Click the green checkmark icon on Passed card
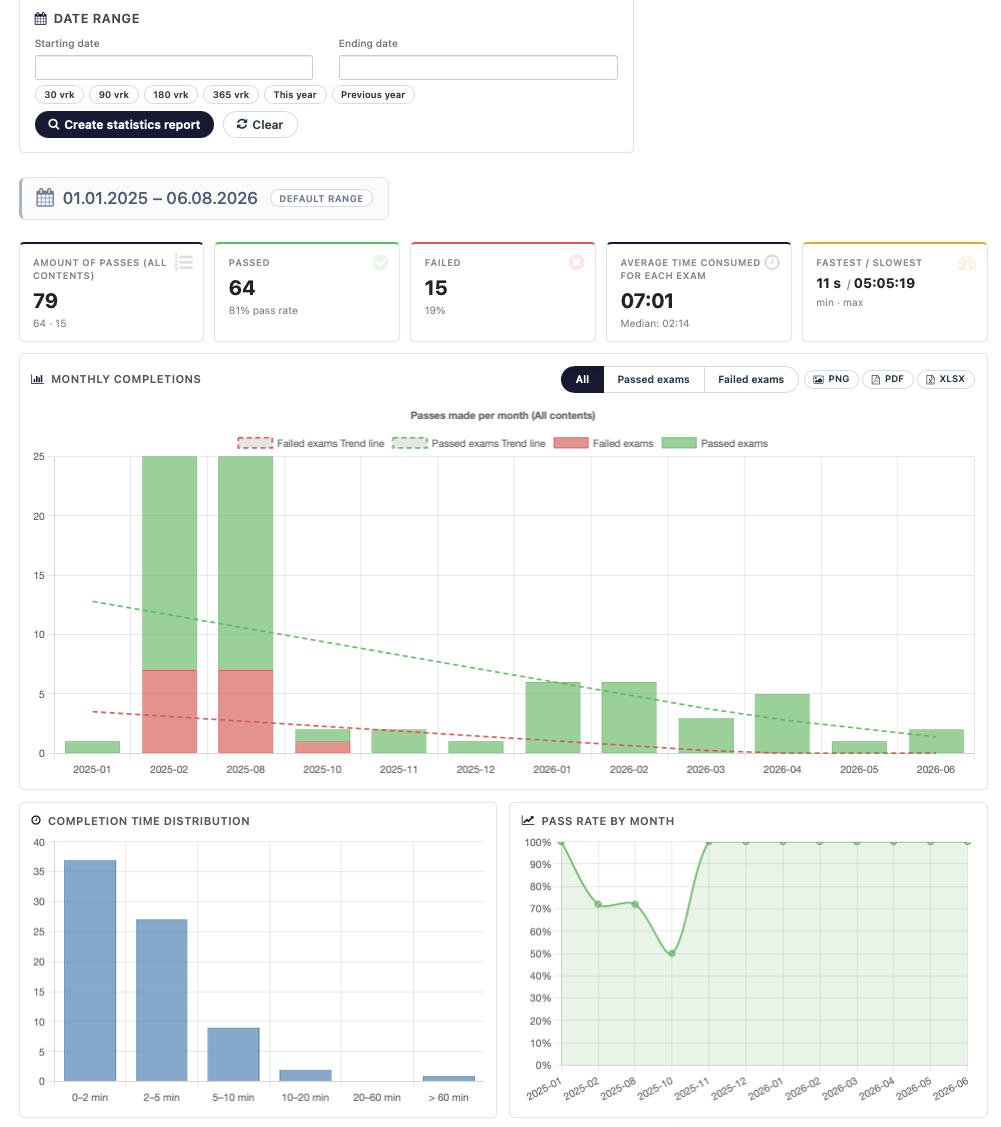This screenshot has height=1127, width=1001. 381,262
